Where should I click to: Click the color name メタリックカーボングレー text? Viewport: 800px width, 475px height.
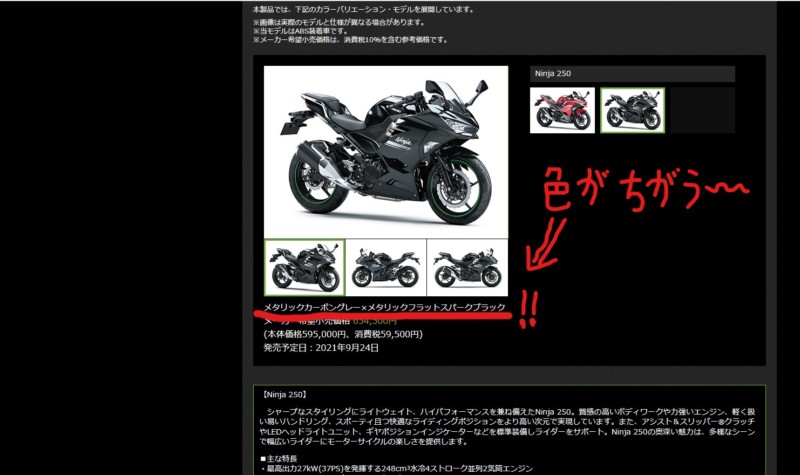click(312, 307)
